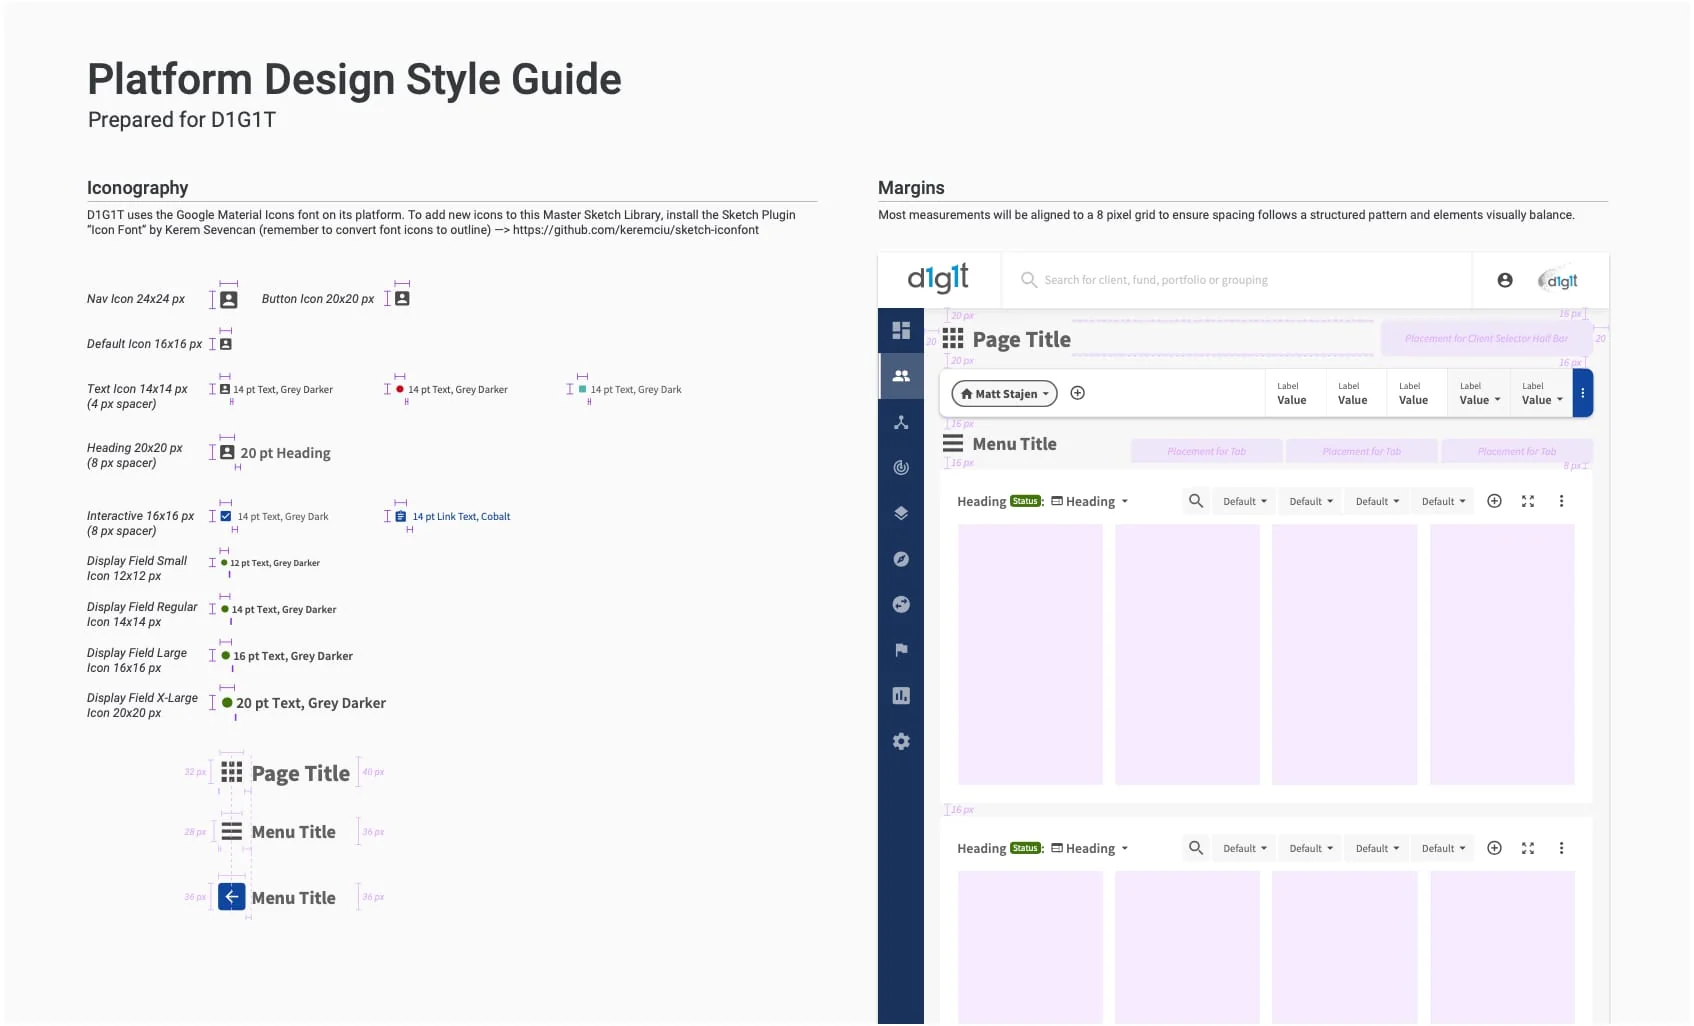
Task: Open more-options dots in upper Heading panel
Action: pos(1561,501)
